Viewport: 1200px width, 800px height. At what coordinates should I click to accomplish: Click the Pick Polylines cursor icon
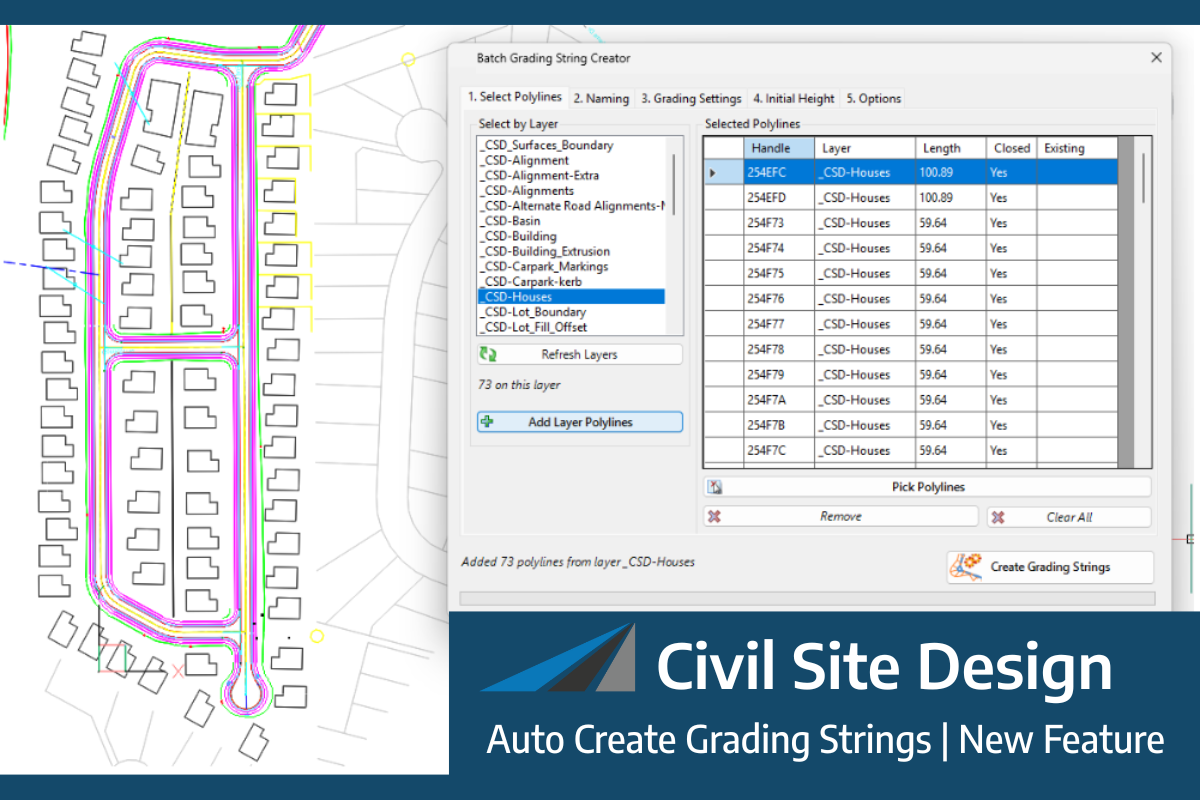(714, 487)
